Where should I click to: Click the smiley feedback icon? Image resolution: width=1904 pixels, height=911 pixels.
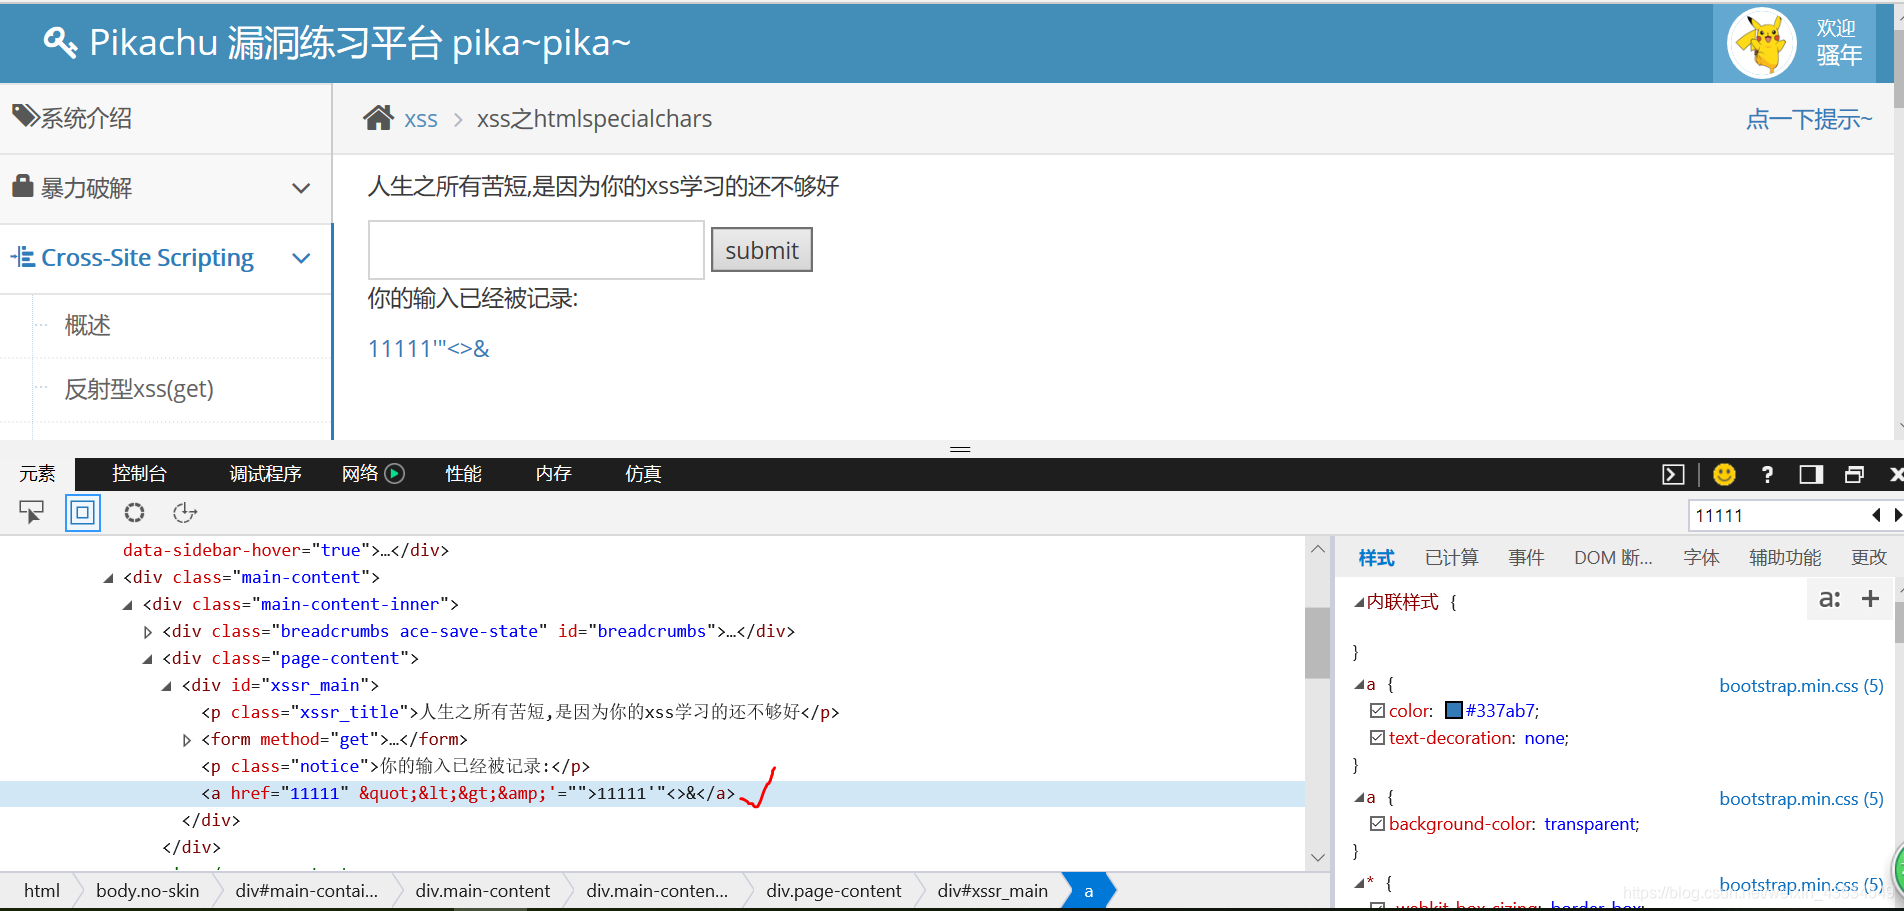1724,474
